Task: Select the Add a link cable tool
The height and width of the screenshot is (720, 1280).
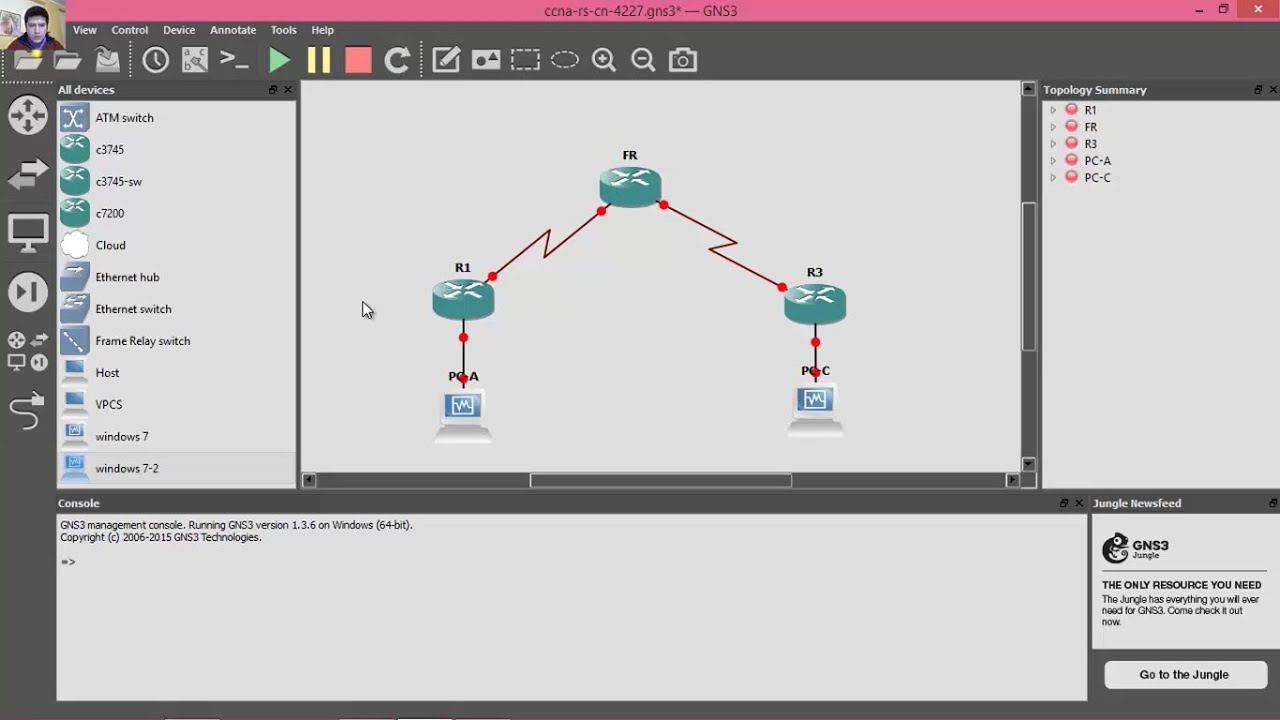Action: coord(27,411)
